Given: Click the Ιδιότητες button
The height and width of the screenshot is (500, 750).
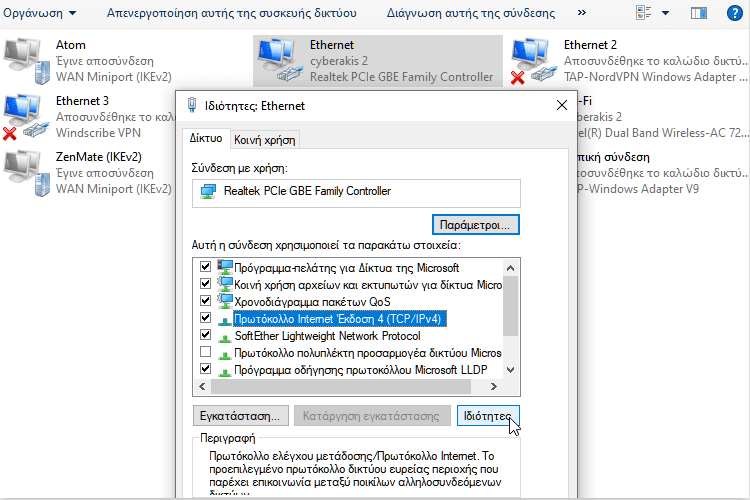Looking at the screenshot, I should [x=488, y=416].
